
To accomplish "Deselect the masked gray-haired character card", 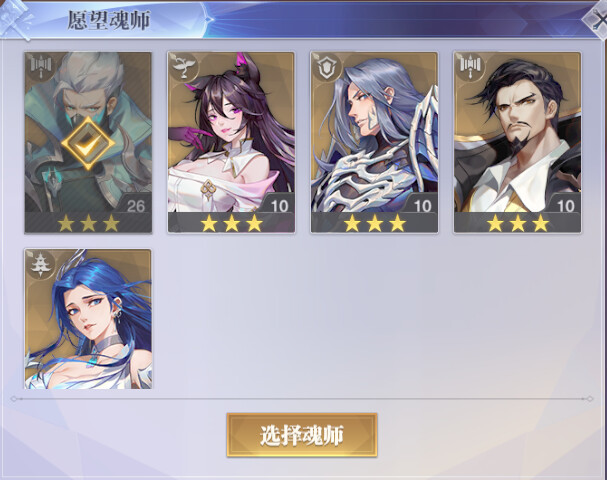I will [x=88, y=142].
